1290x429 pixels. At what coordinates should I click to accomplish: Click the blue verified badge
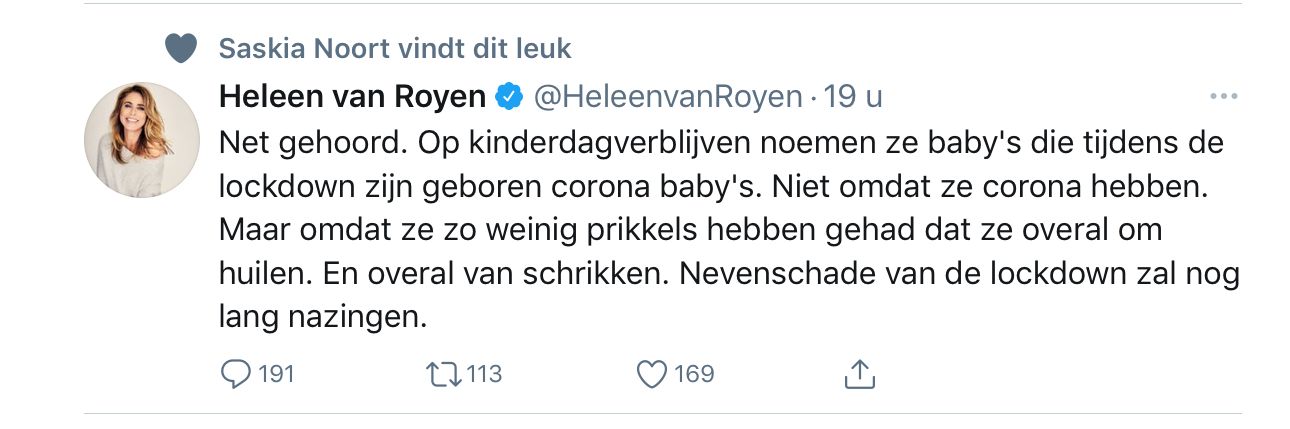click(x=510, y=97)
